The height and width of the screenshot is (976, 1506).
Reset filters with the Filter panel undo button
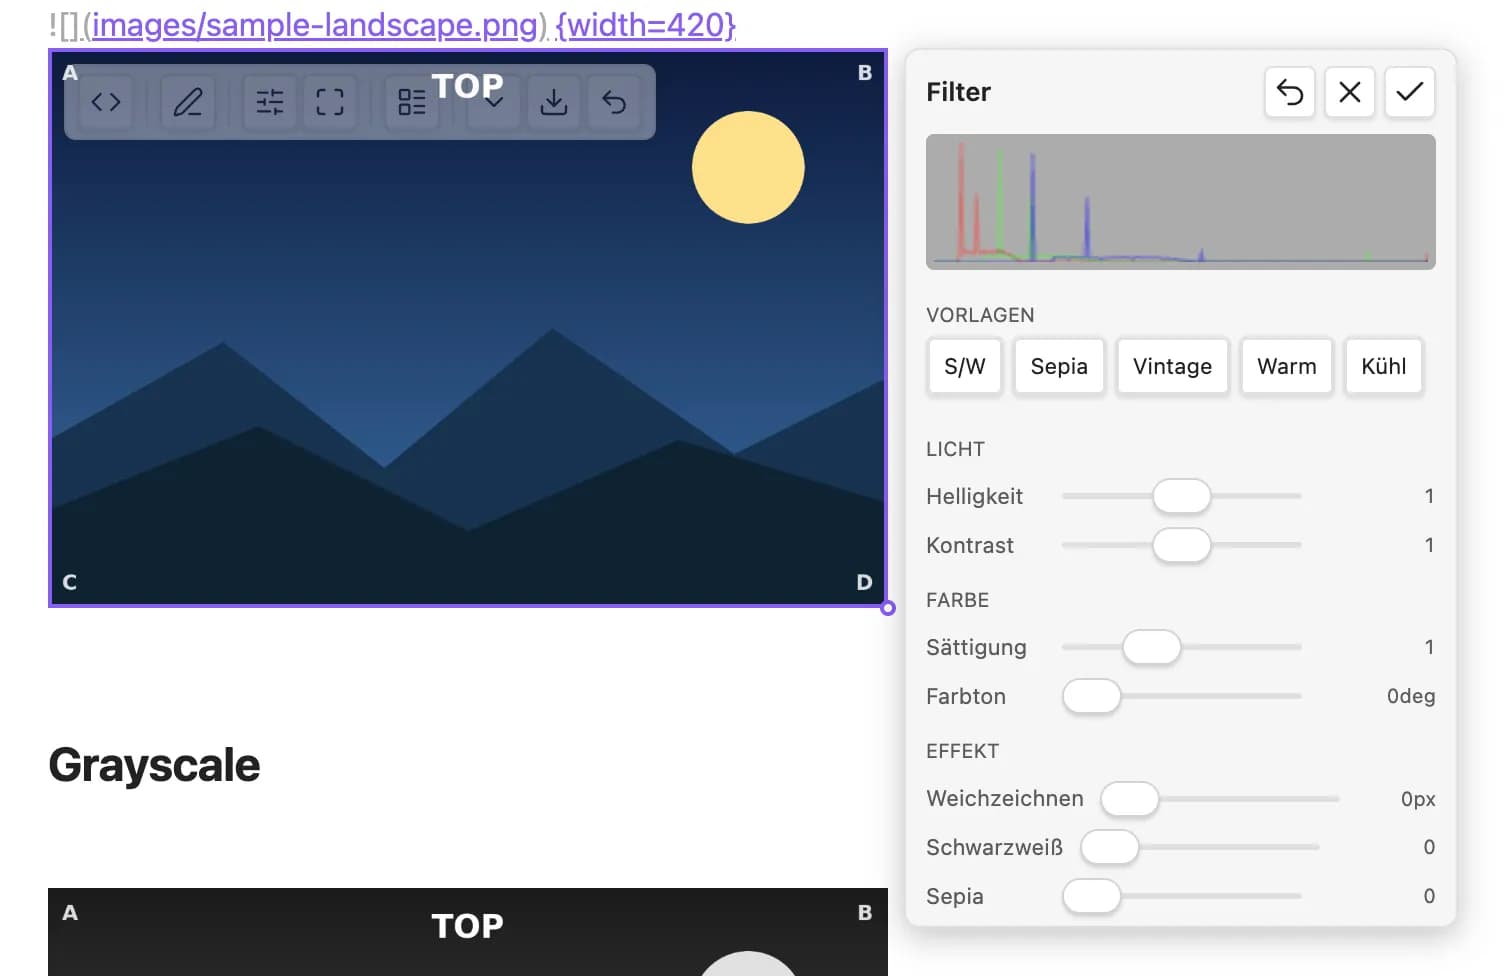(1290, 92)
